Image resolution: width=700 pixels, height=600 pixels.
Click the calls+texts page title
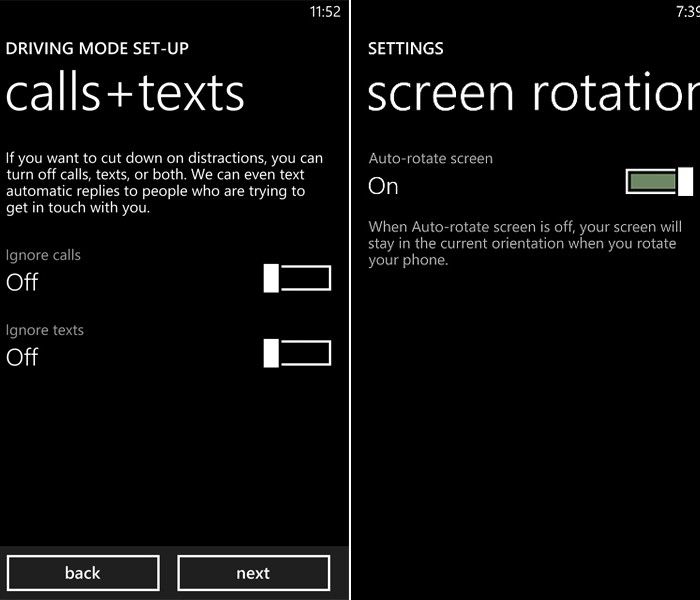click(x=125, y=93)
